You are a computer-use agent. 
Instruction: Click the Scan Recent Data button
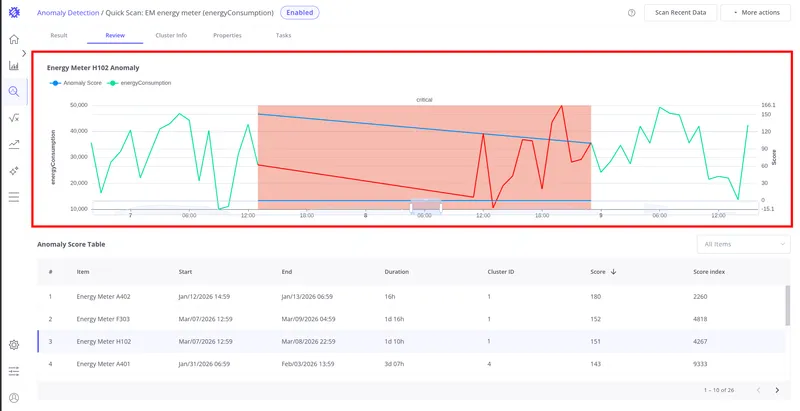click(x=681, y=13)
